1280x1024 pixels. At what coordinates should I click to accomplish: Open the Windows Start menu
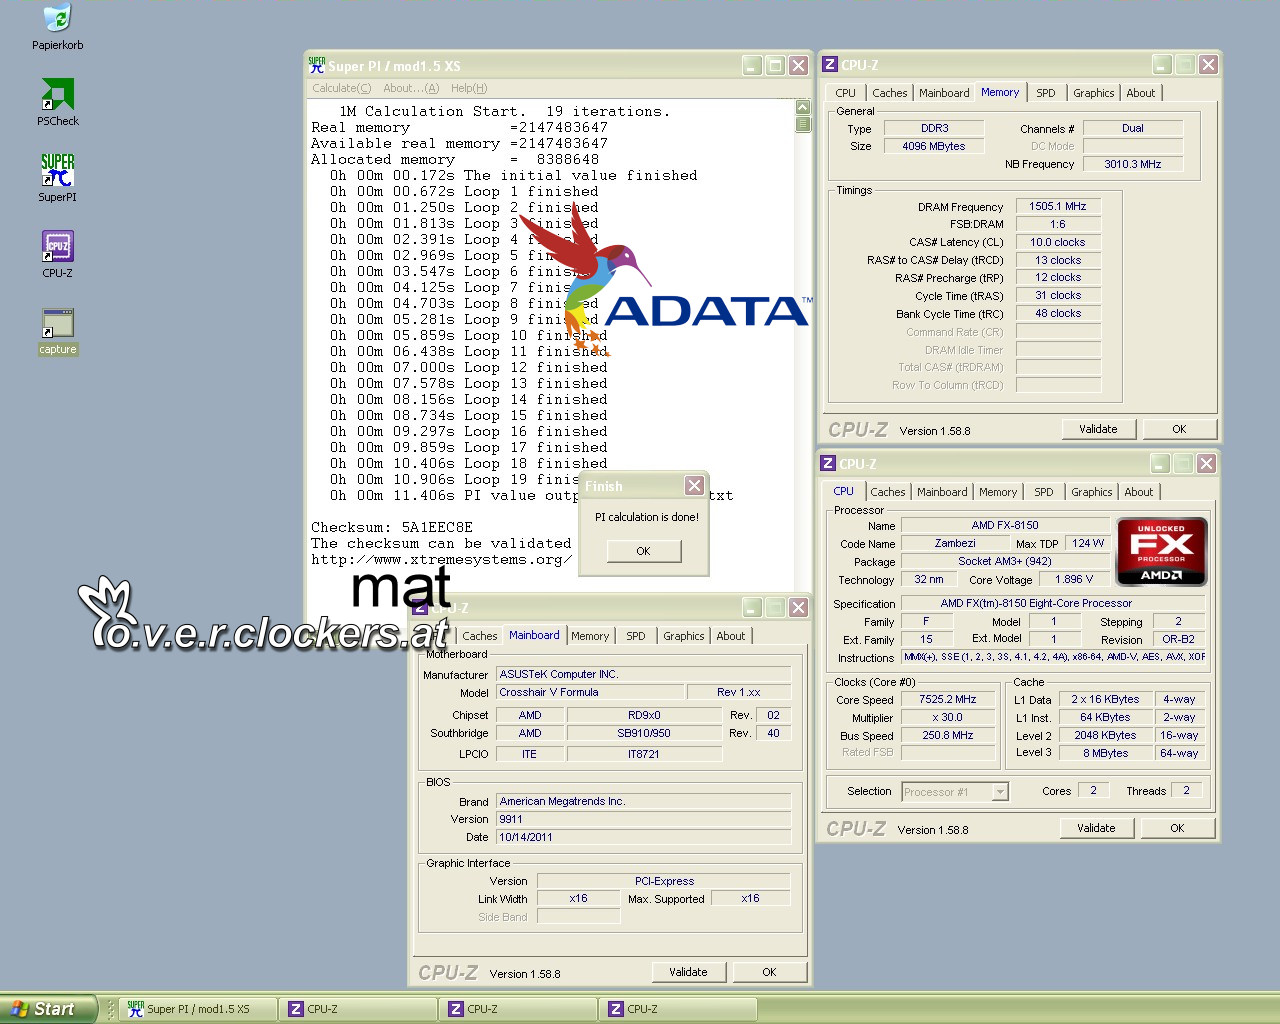coord(48,1009)
